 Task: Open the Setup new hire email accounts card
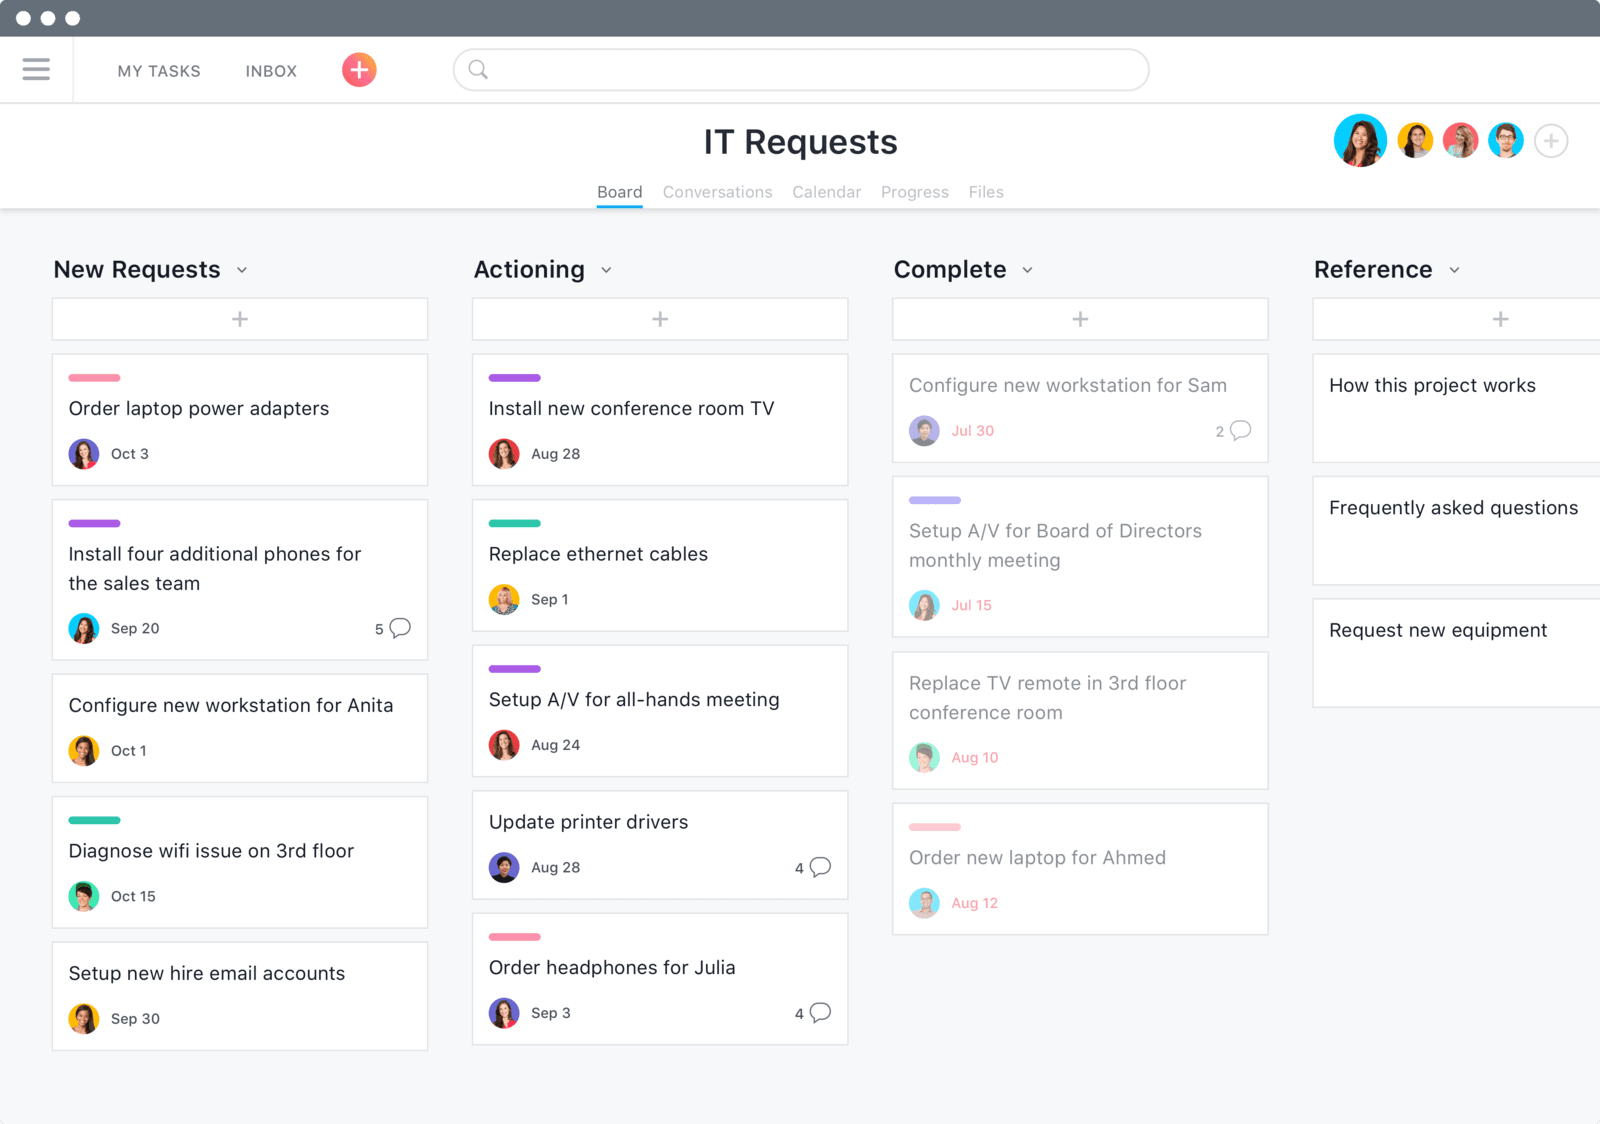(206, 973)
